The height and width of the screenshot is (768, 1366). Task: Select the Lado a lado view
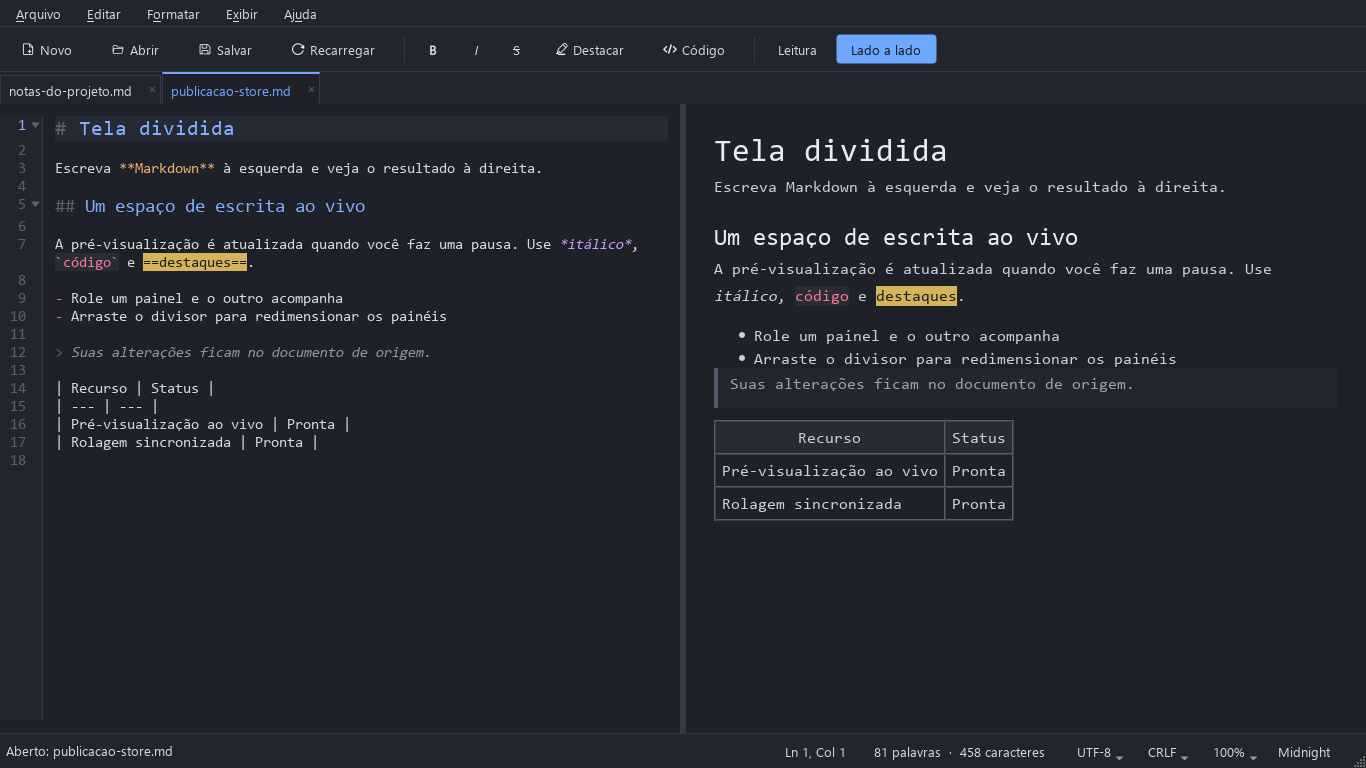pos(886,50)
